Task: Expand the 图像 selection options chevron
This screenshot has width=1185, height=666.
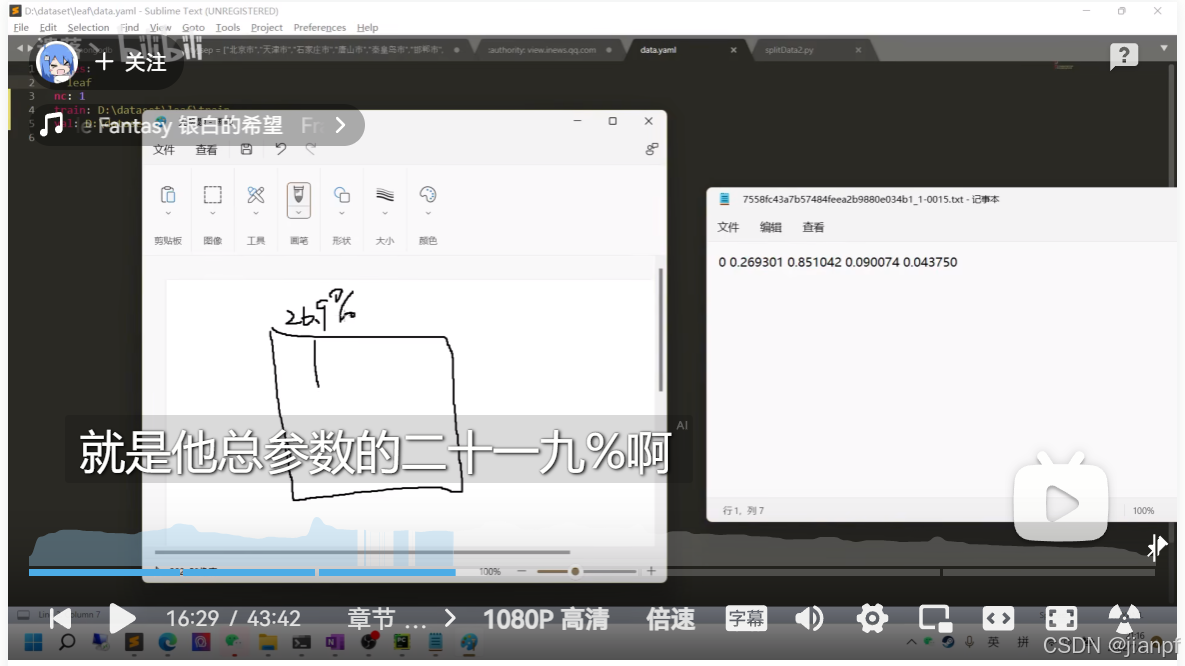Action: [212, 214]
